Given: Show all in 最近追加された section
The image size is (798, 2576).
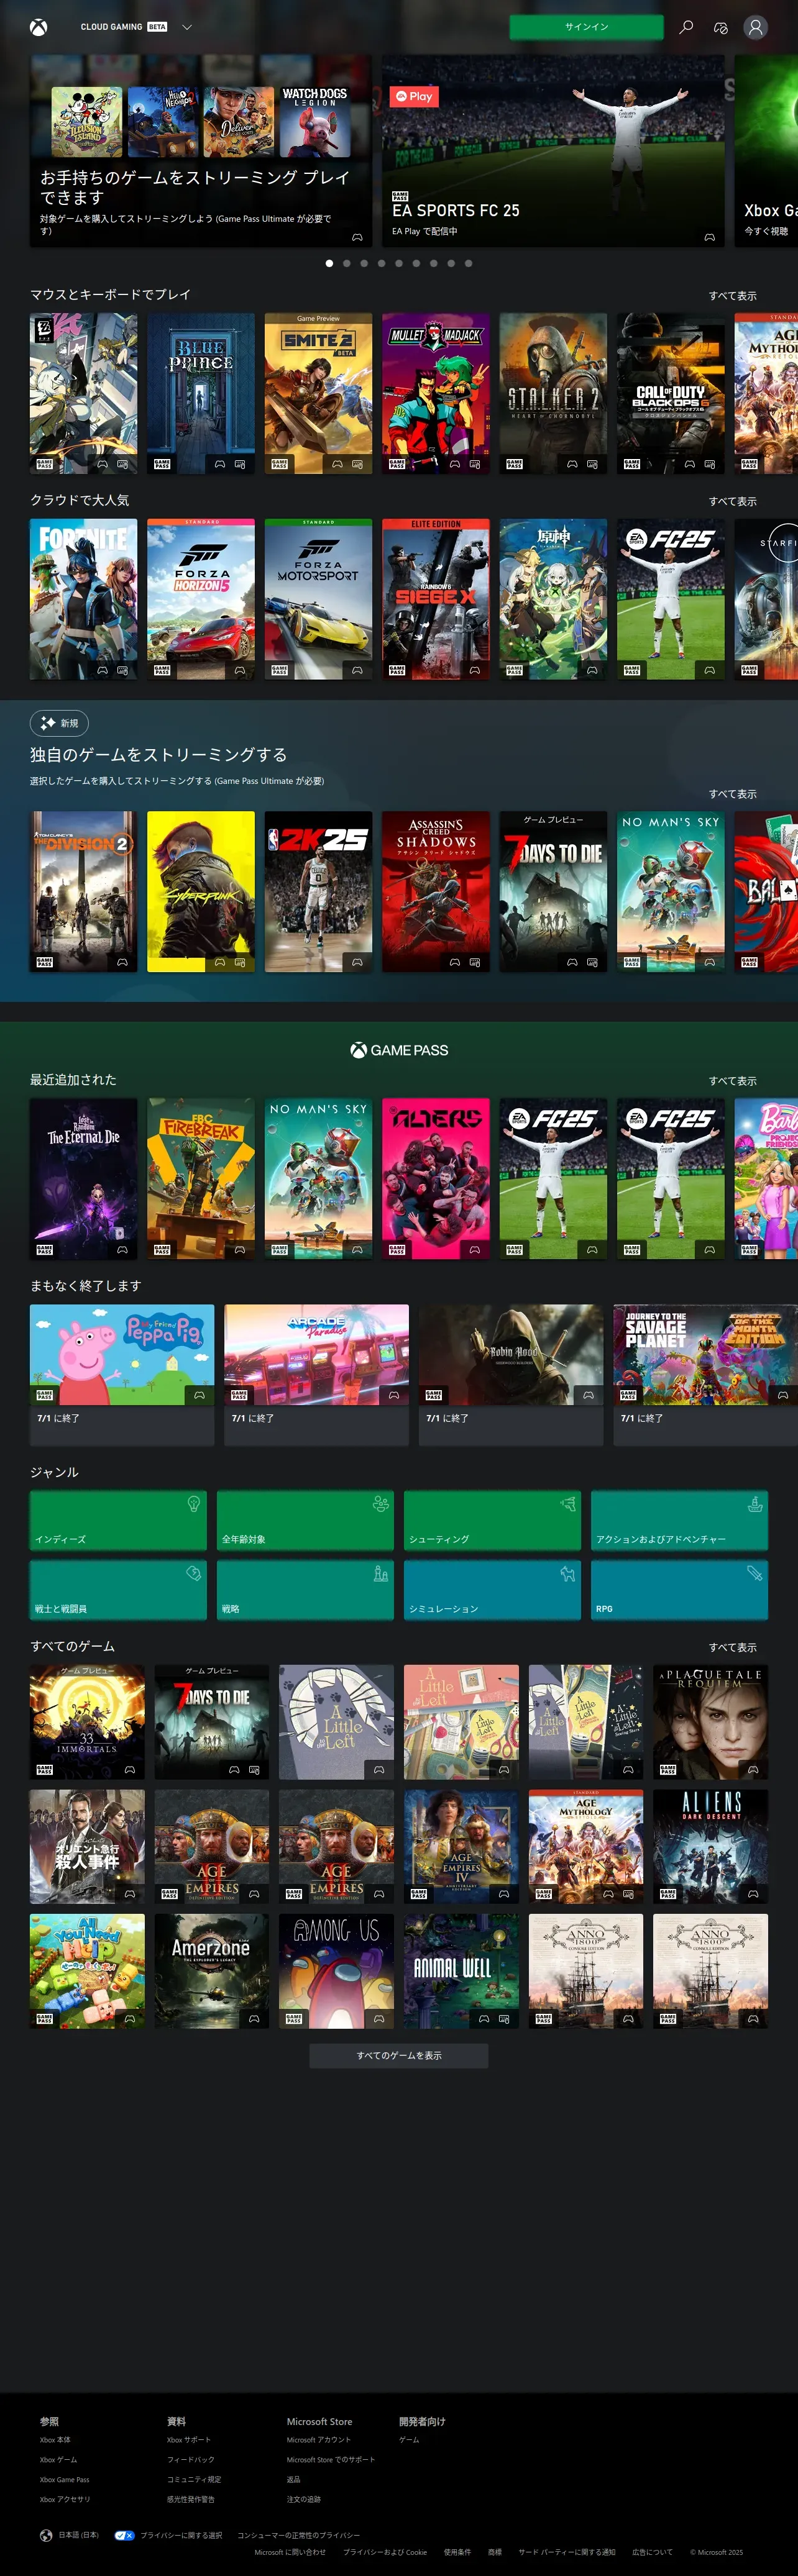Looking at the screenshot, I should (x=733, y=1081).
